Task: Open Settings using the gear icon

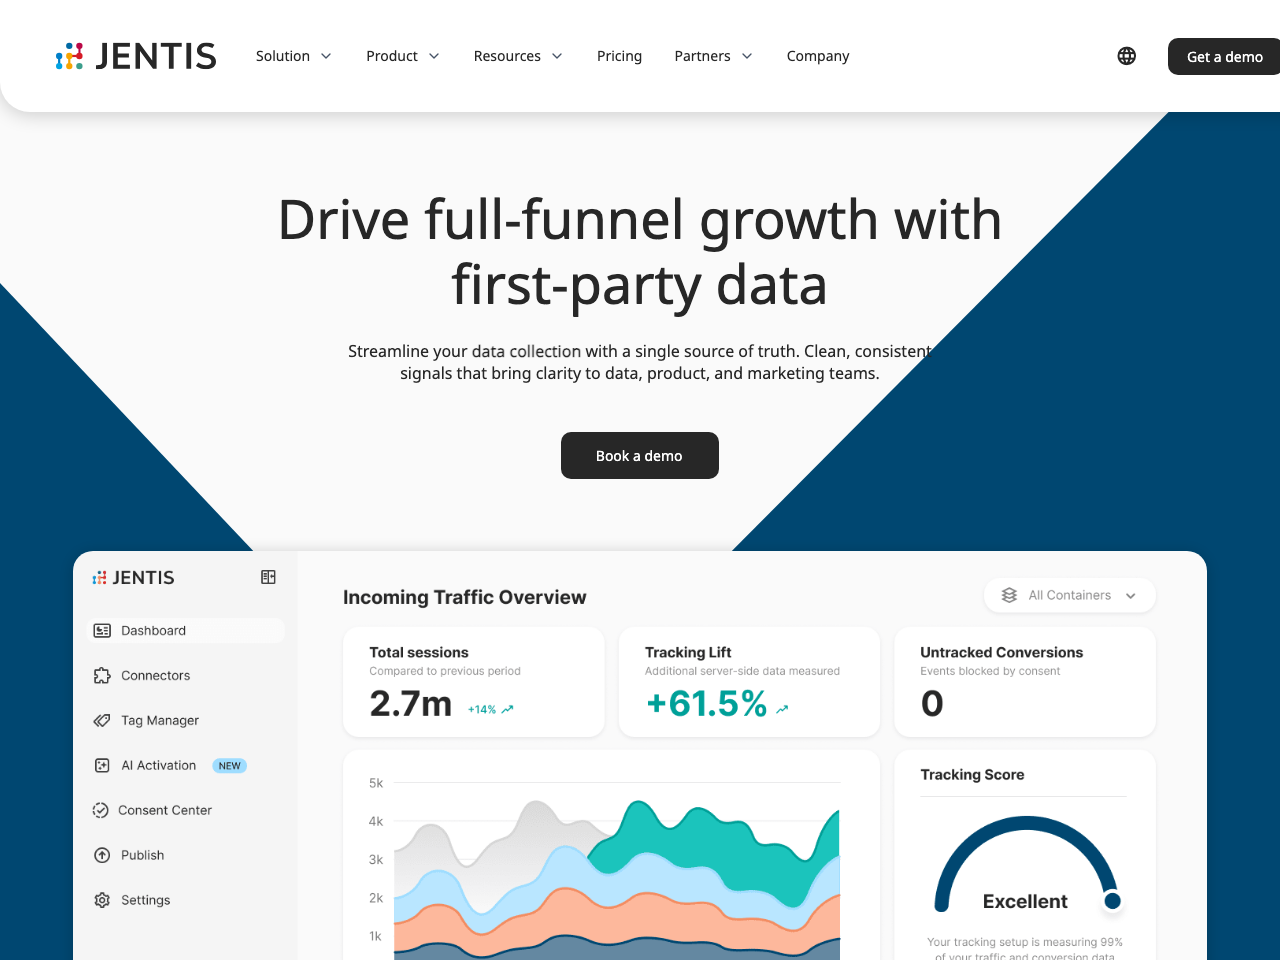Action: pyautogui.click(x=103, y=900)
